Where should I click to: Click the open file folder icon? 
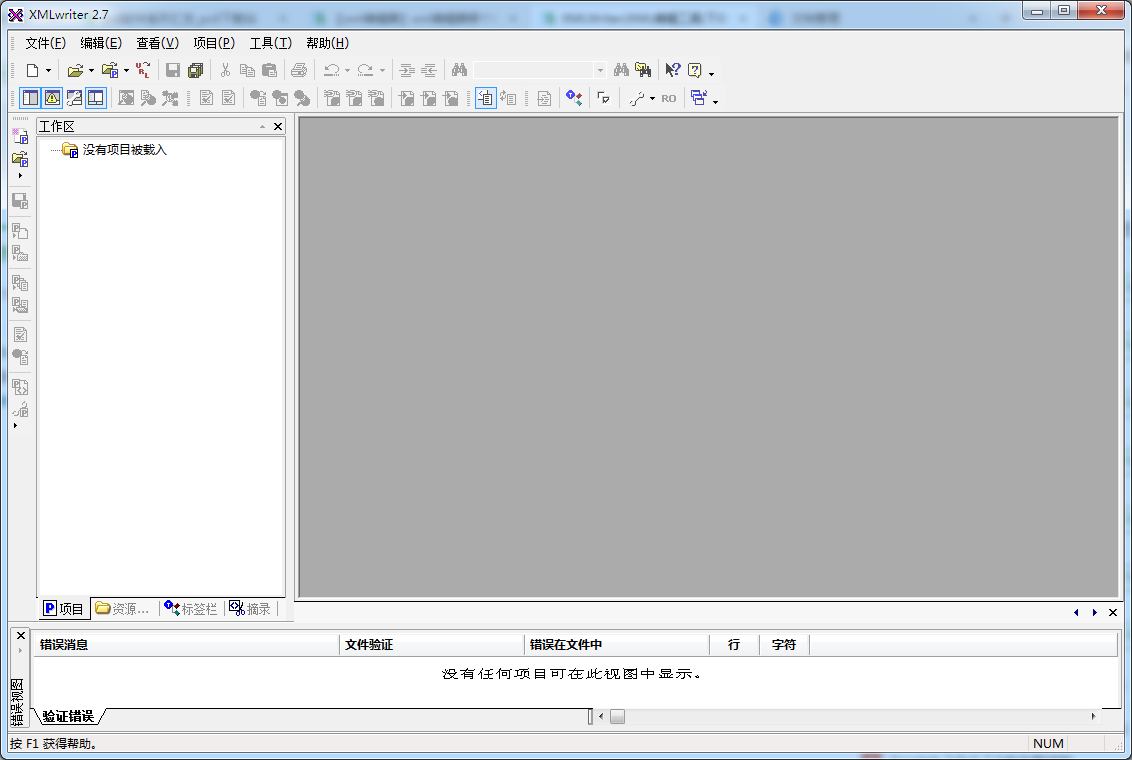click(x=75, y=70)
